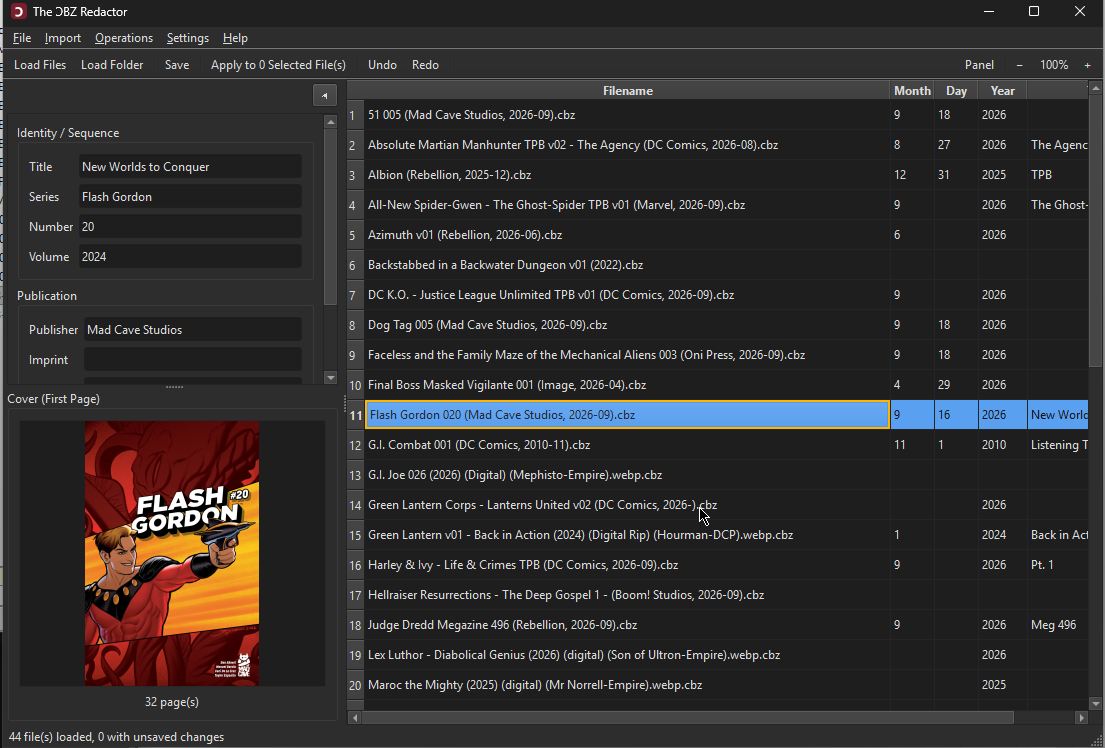Open the Import menu
Viewport: 1105px width, 748px height.
63,38
